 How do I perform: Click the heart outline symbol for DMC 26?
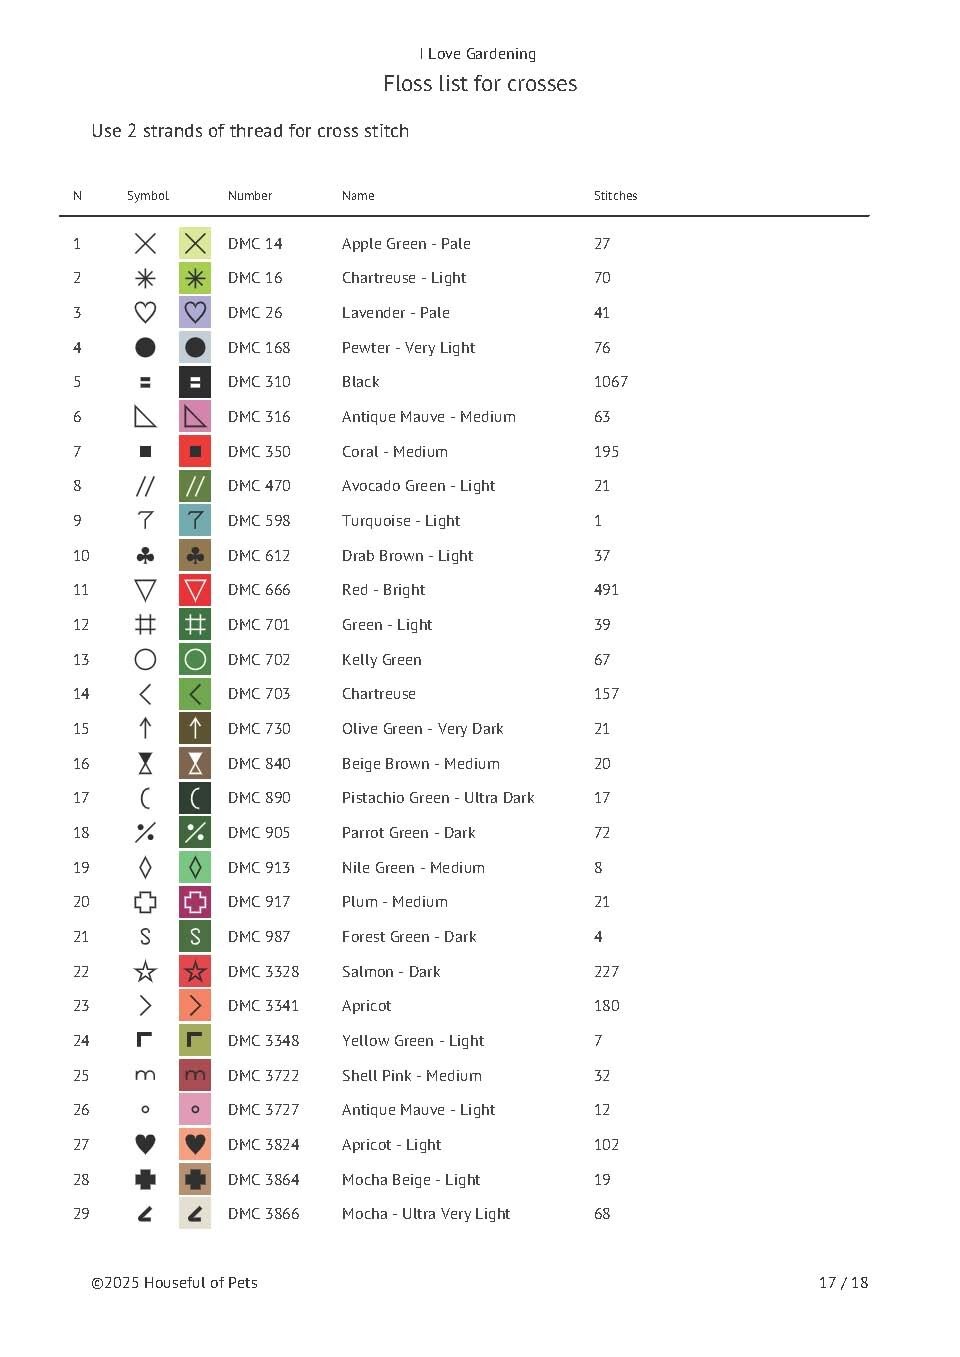pos(145,313)
